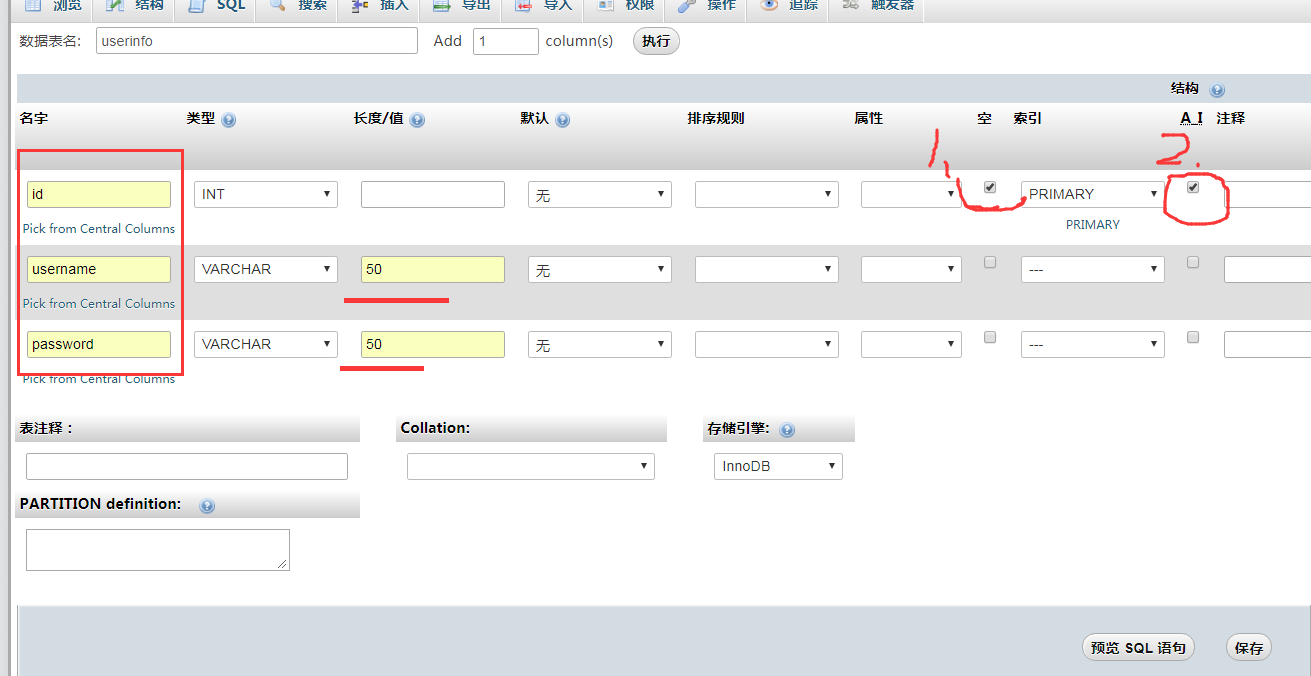Screen dimensions: 1311x676
Task: Open the Collation dropdown
Action: pyautogui.click(x=530, y=466)
